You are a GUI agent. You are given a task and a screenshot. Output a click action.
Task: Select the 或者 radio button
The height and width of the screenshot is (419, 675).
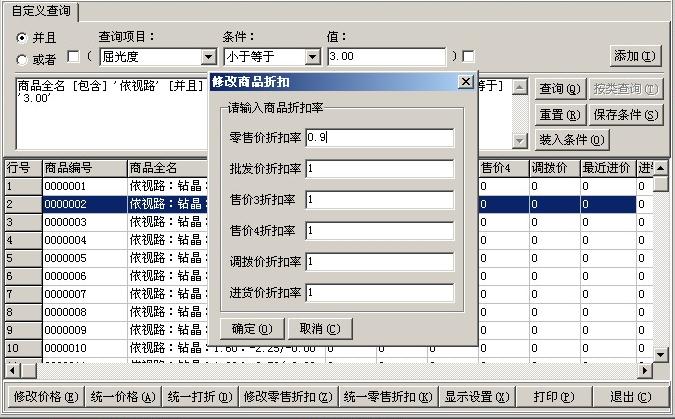[x=21, y=59]
